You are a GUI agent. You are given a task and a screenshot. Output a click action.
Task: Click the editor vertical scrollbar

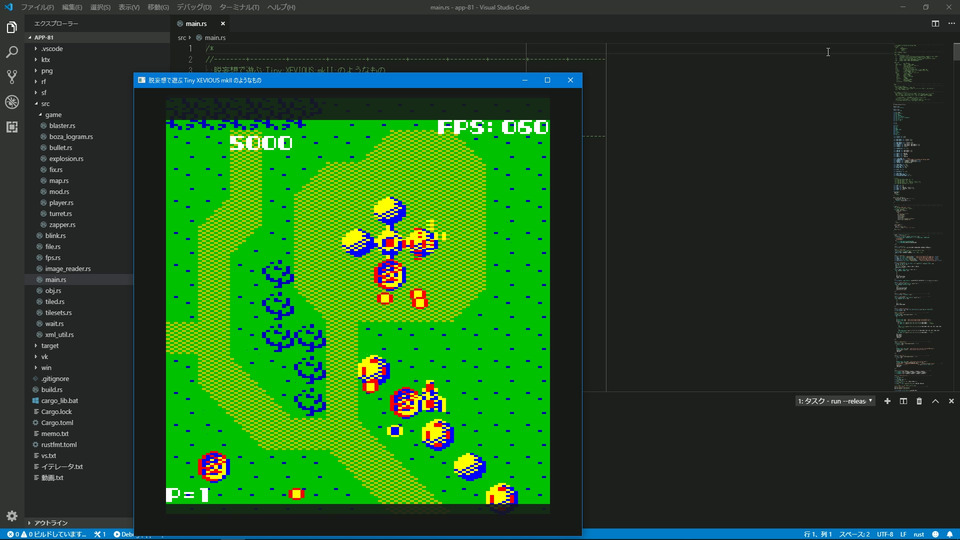click(956, 51)
